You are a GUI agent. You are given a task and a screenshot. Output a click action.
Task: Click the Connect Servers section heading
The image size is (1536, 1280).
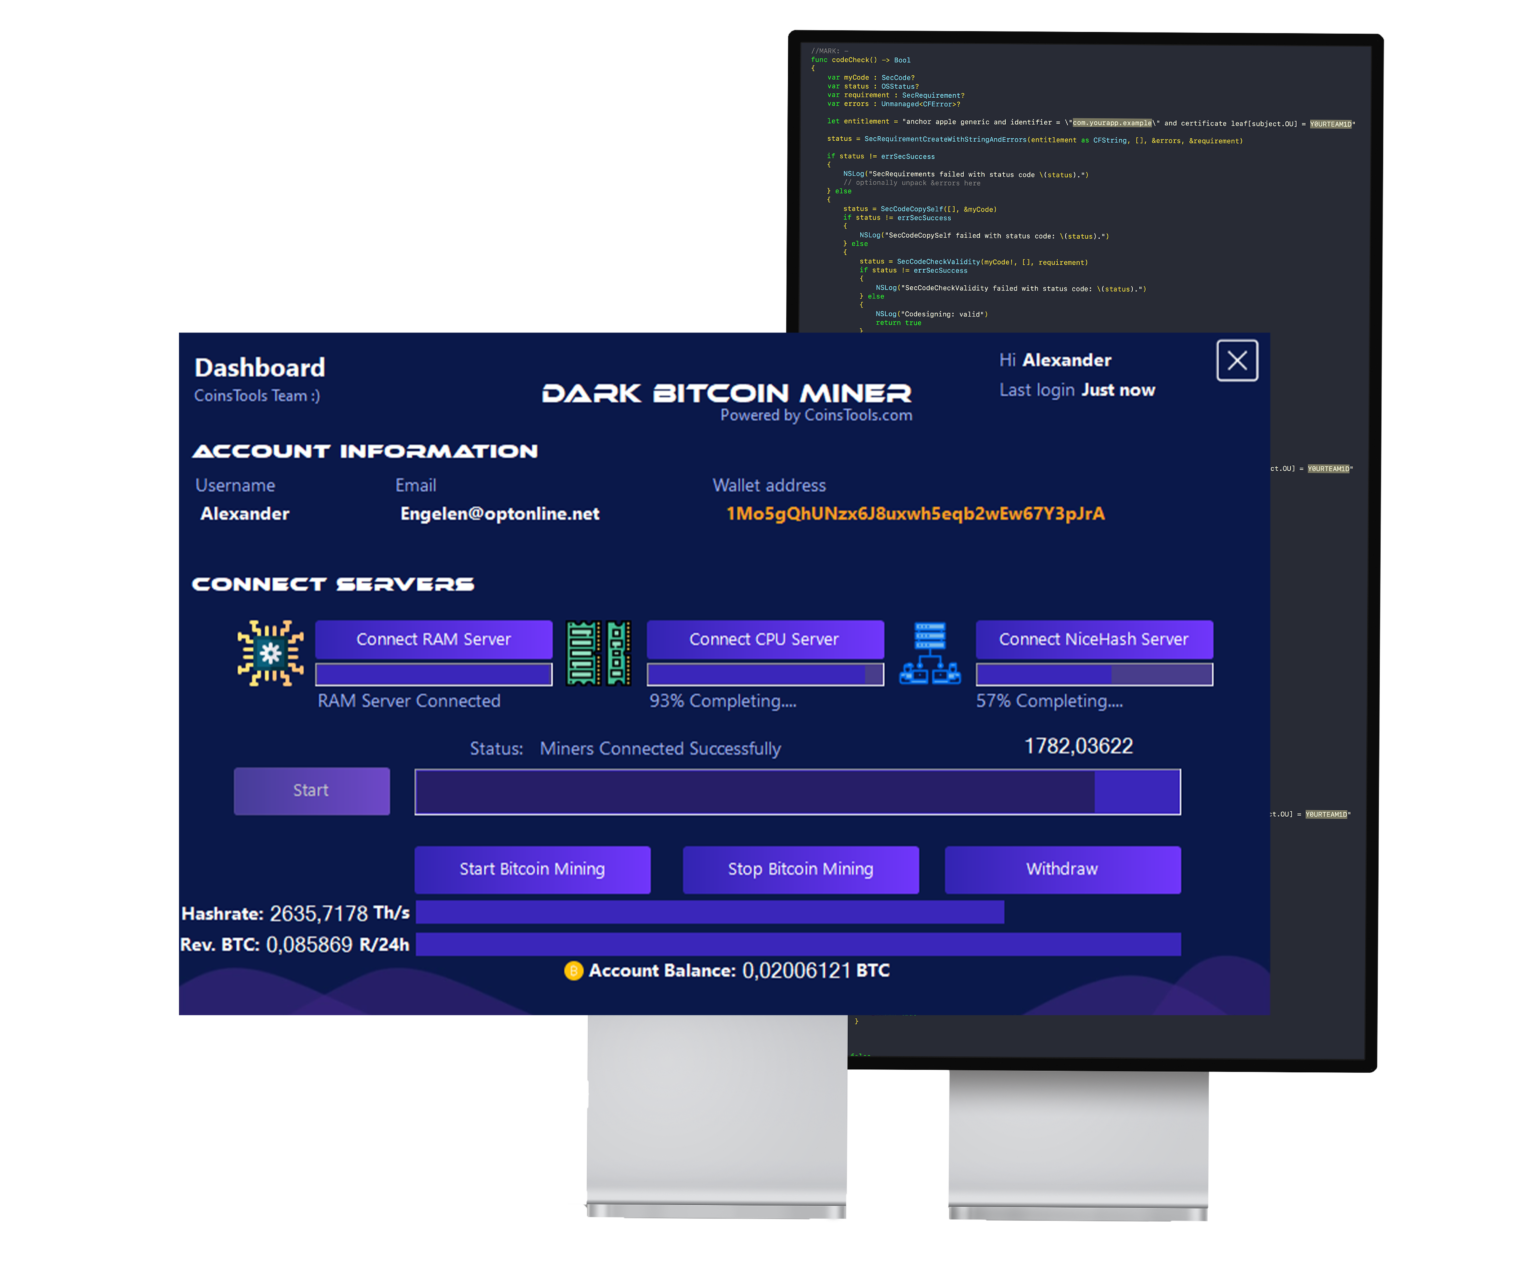pos(333,584)
